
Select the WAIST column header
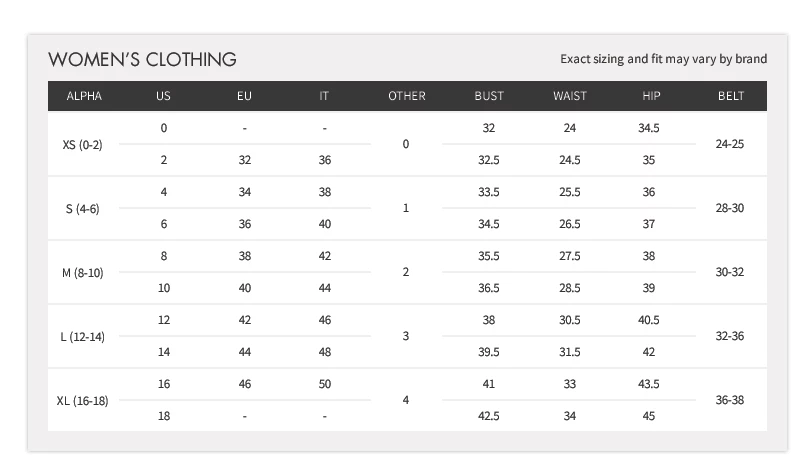point(570,96)
